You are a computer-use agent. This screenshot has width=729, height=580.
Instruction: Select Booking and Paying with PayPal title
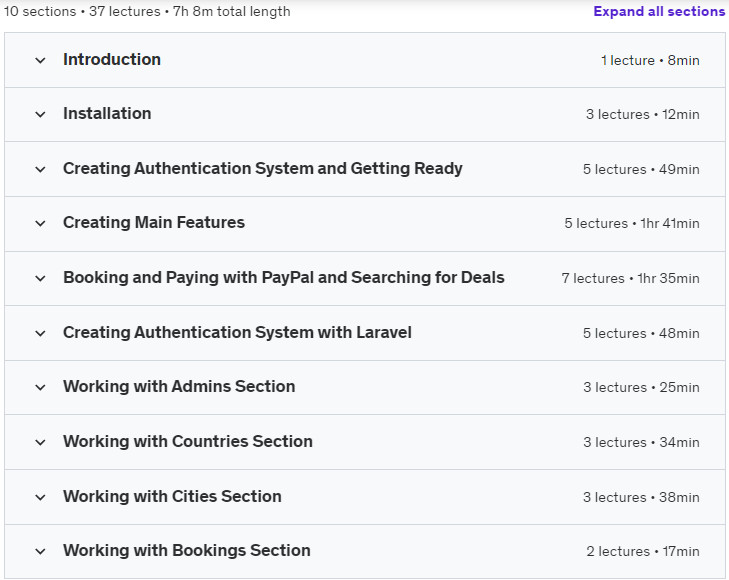(284, 277)
